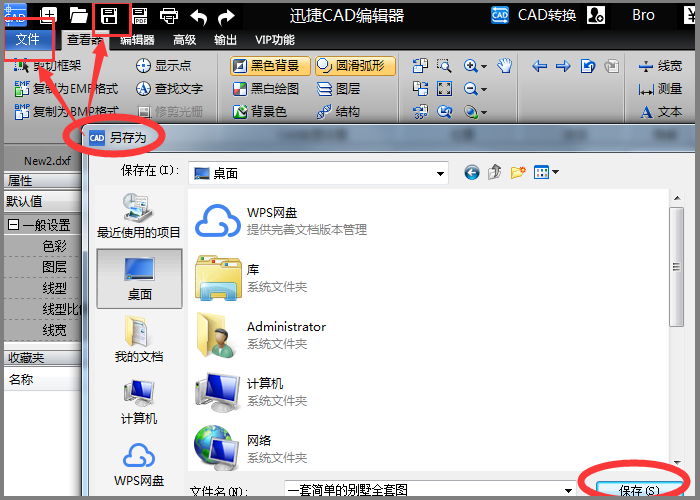Viewport: 700px width, 500px height.
Task: Open the CAD转换 converter
Action: pyautogui.click(x=533, y=15)
